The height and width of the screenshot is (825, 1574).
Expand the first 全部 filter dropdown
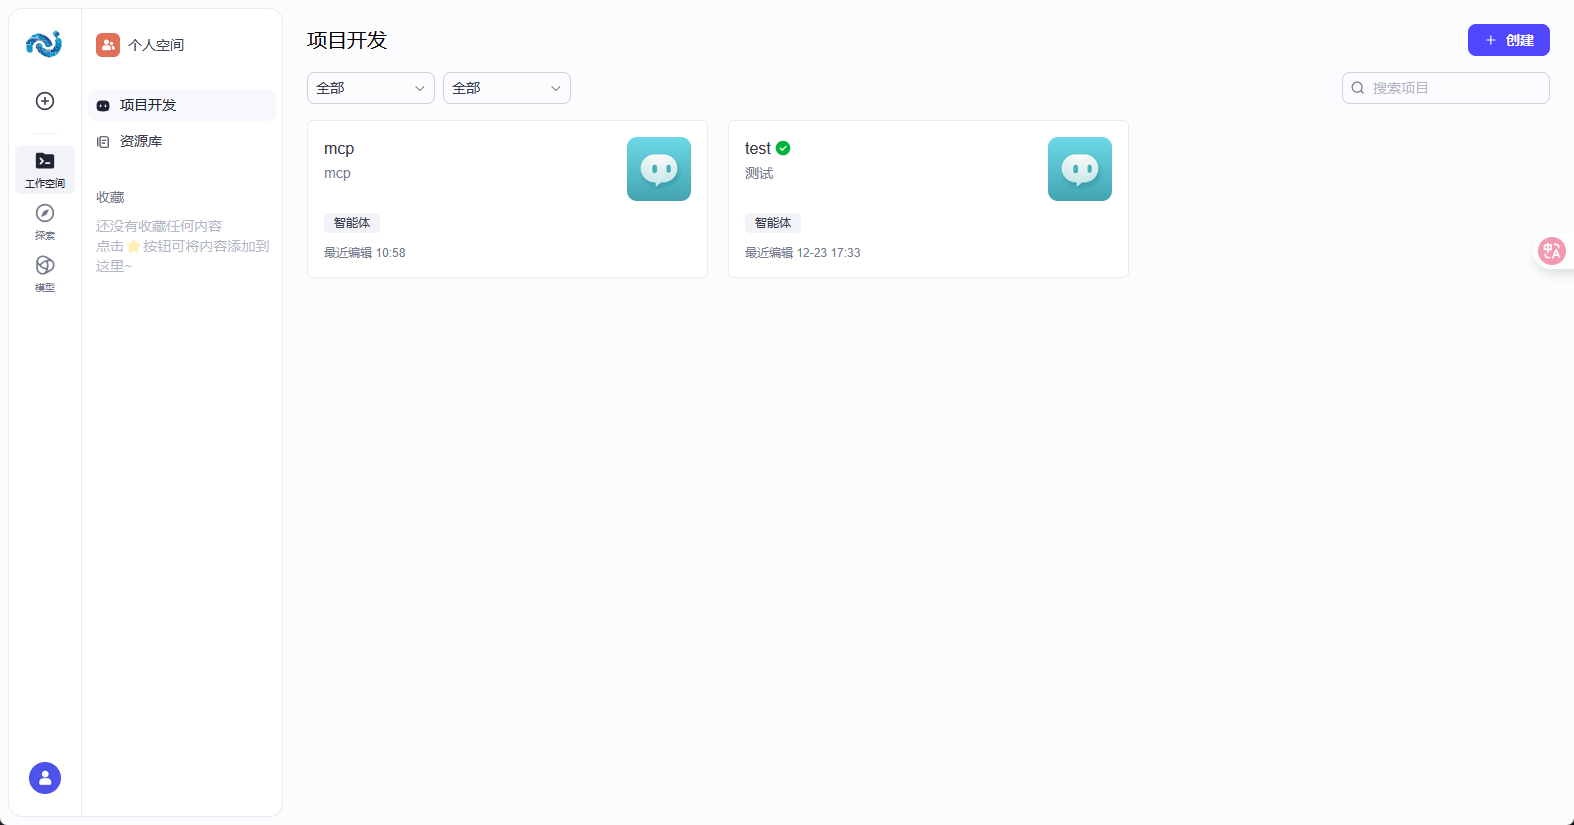pyautogui.click(x=370, y=88)
